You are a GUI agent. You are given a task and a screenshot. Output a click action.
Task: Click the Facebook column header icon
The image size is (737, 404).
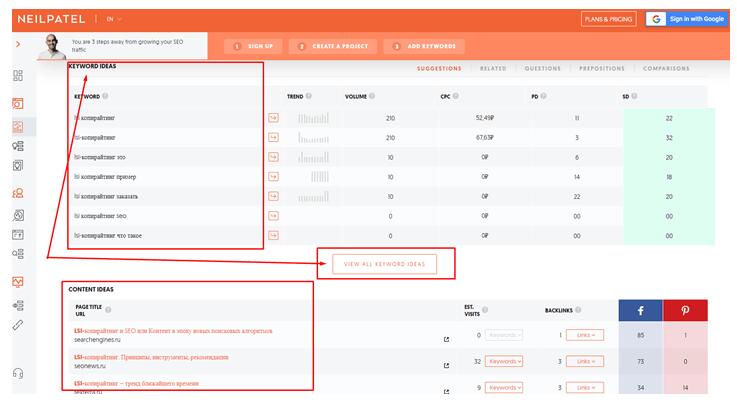click(x=641, y=311)
